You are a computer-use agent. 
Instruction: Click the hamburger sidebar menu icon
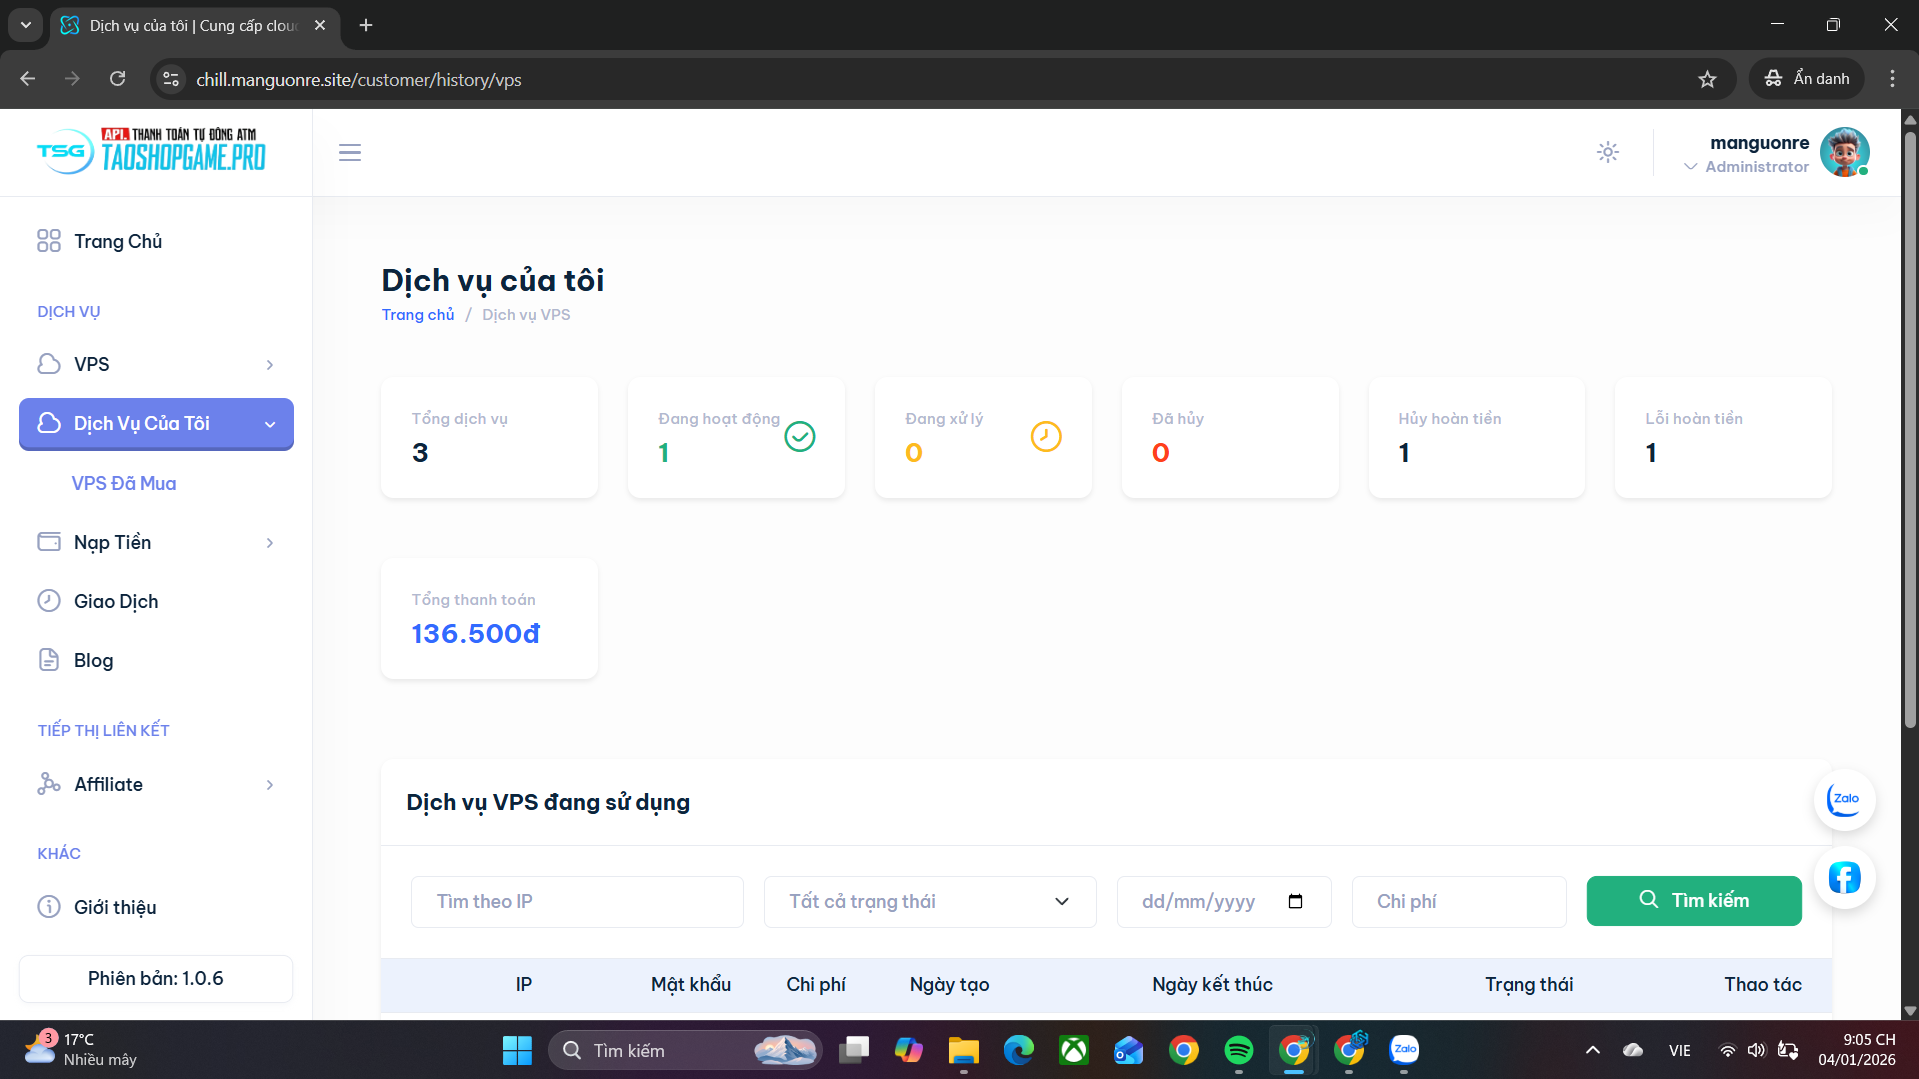(x=349, y=153)
